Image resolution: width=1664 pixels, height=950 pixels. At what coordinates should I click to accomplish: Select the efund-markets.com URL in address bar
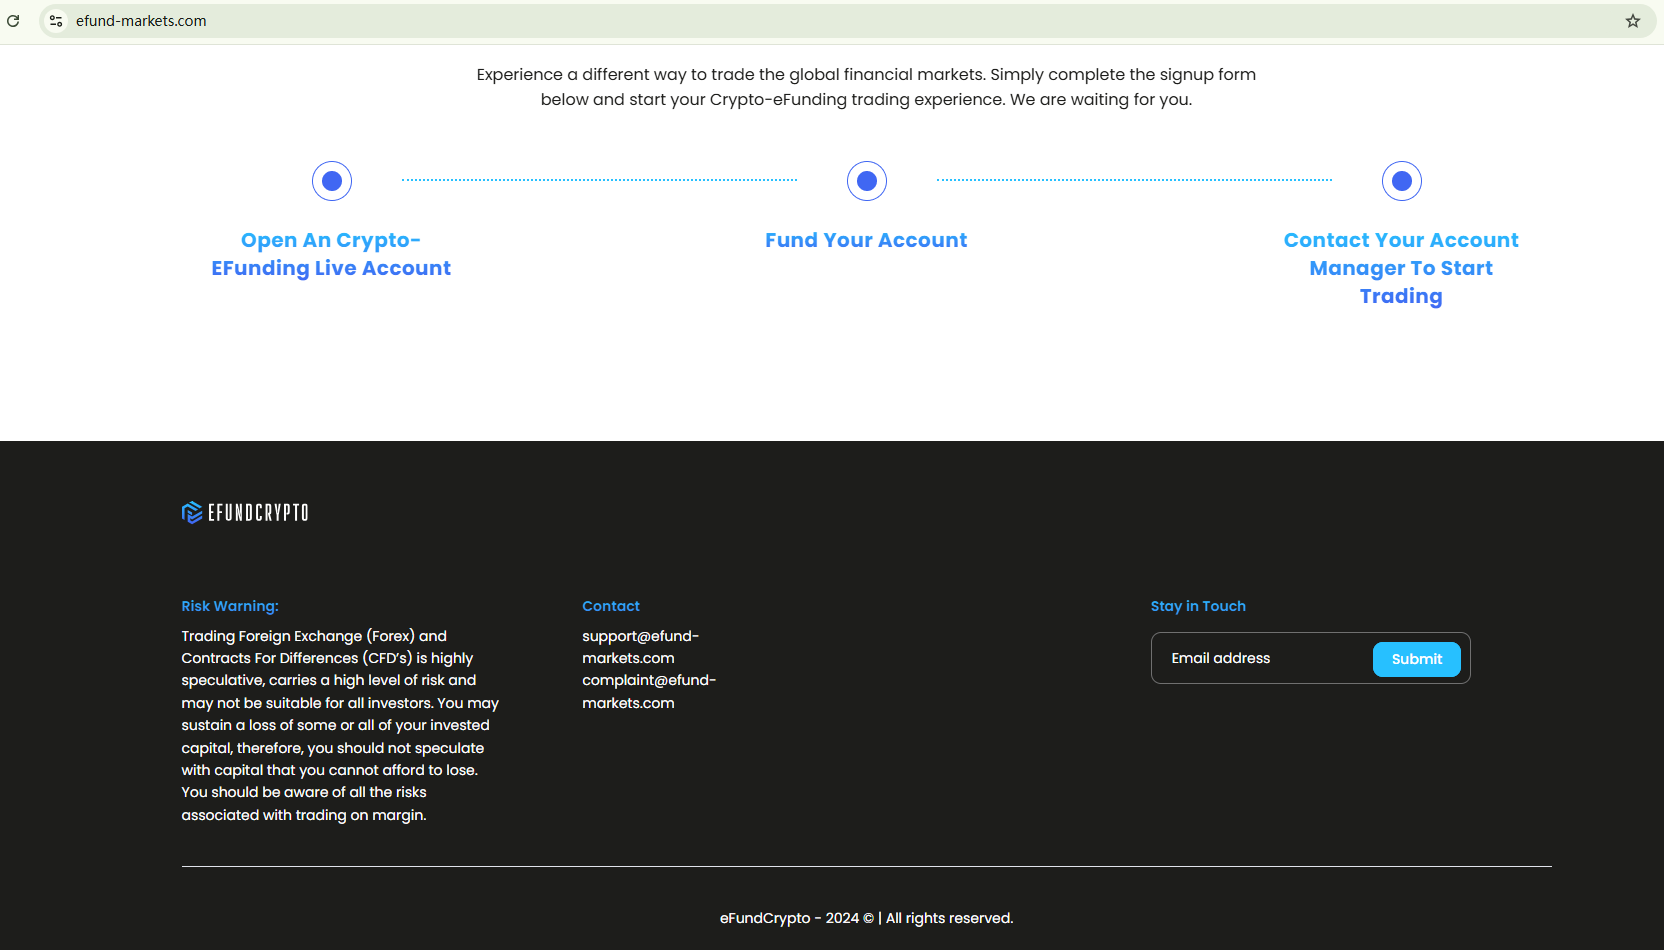coord(141,21)
